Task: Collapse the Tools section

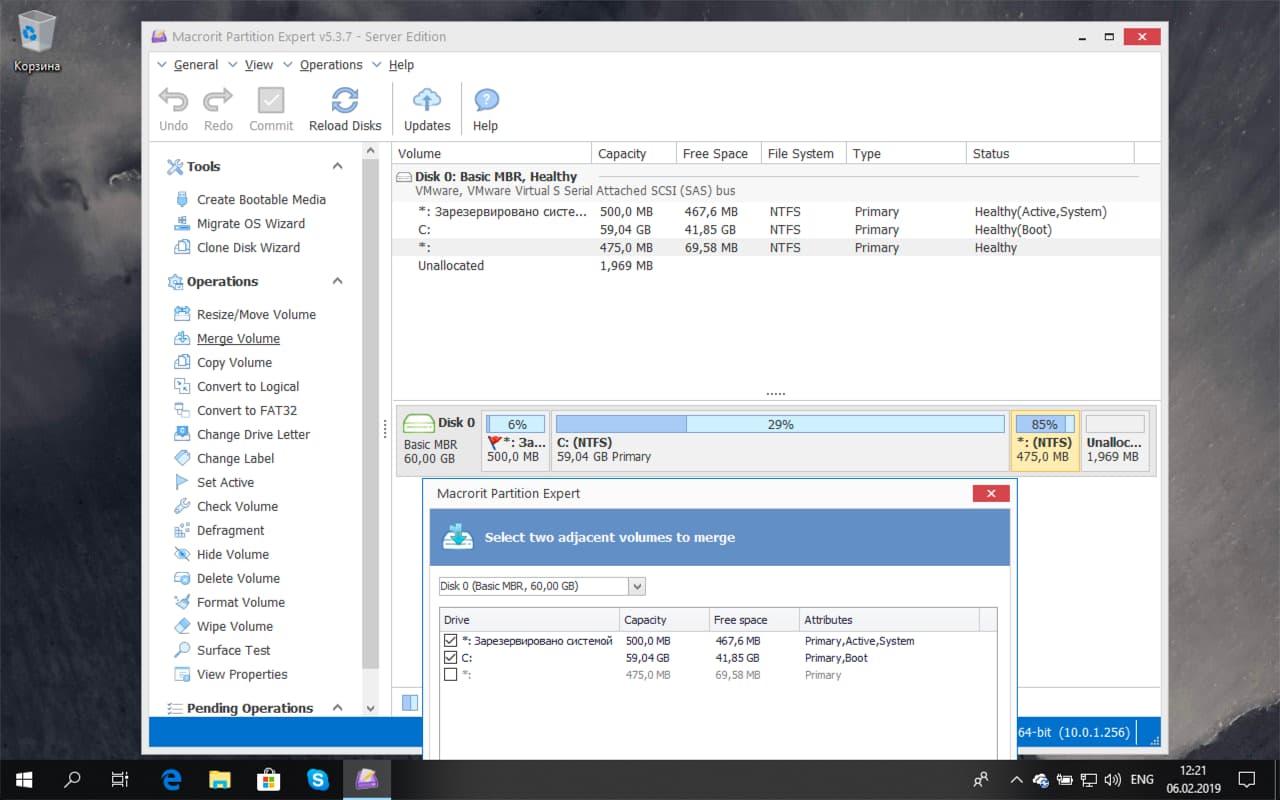Action: click(x=337, y=166)
